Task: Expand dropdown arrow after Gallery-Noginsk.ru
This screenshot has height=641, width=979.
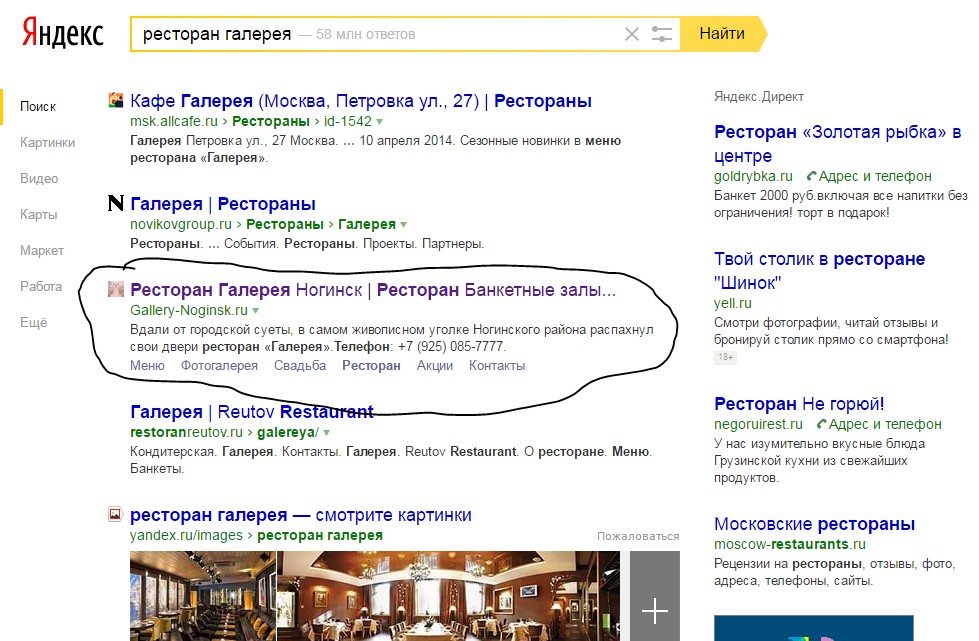Action: click(255, 311)
